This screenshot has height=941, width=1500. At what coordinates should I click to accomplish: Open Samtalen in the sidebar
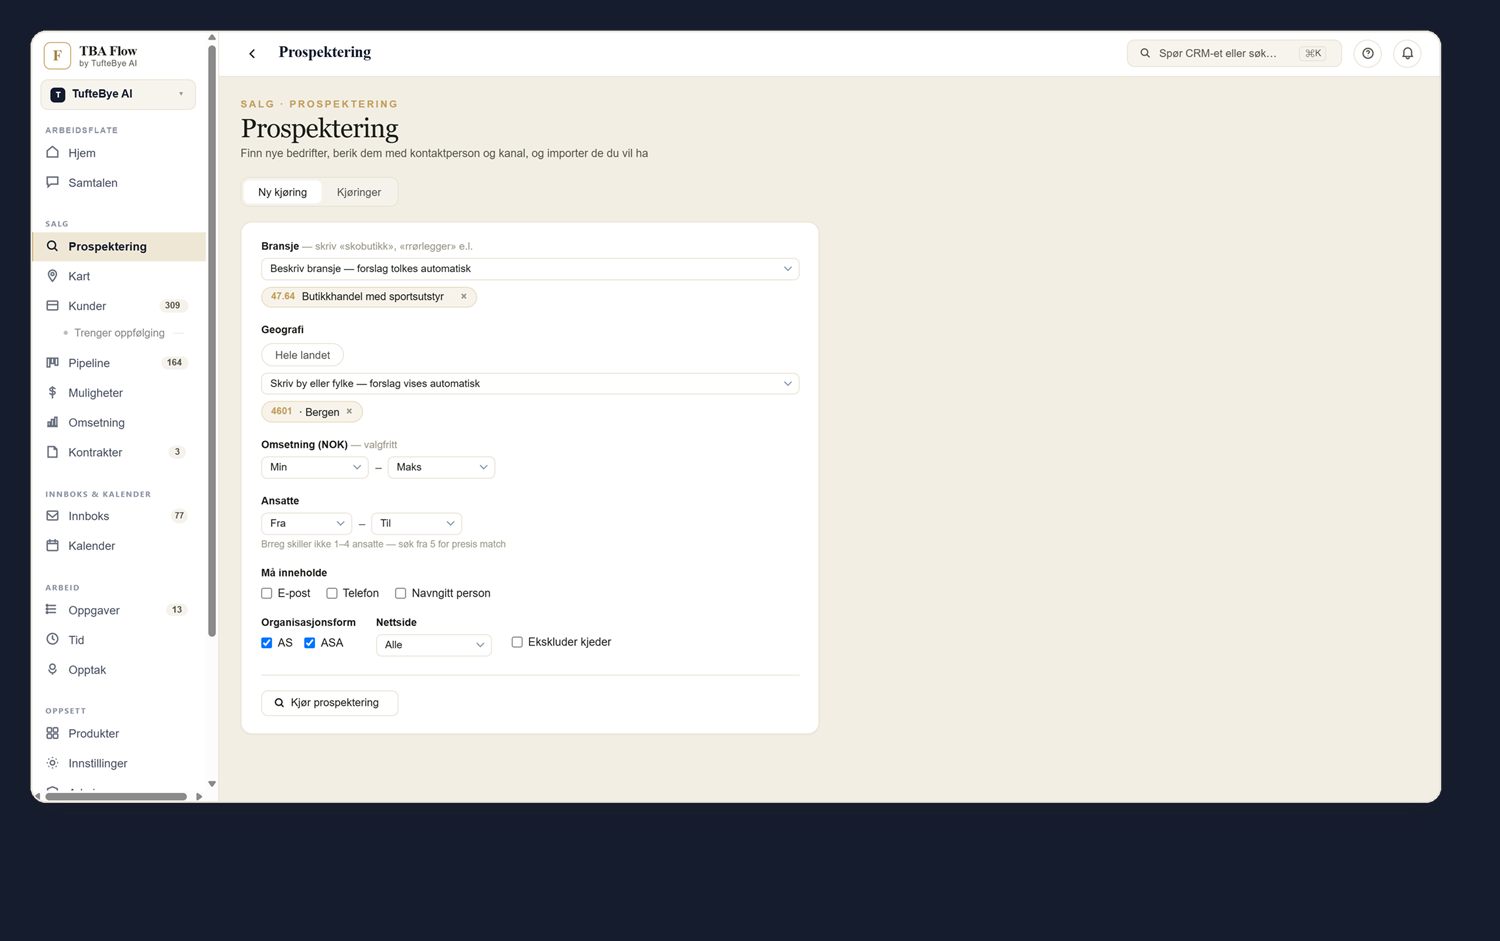pyautogui.click(x=119, y=183)
